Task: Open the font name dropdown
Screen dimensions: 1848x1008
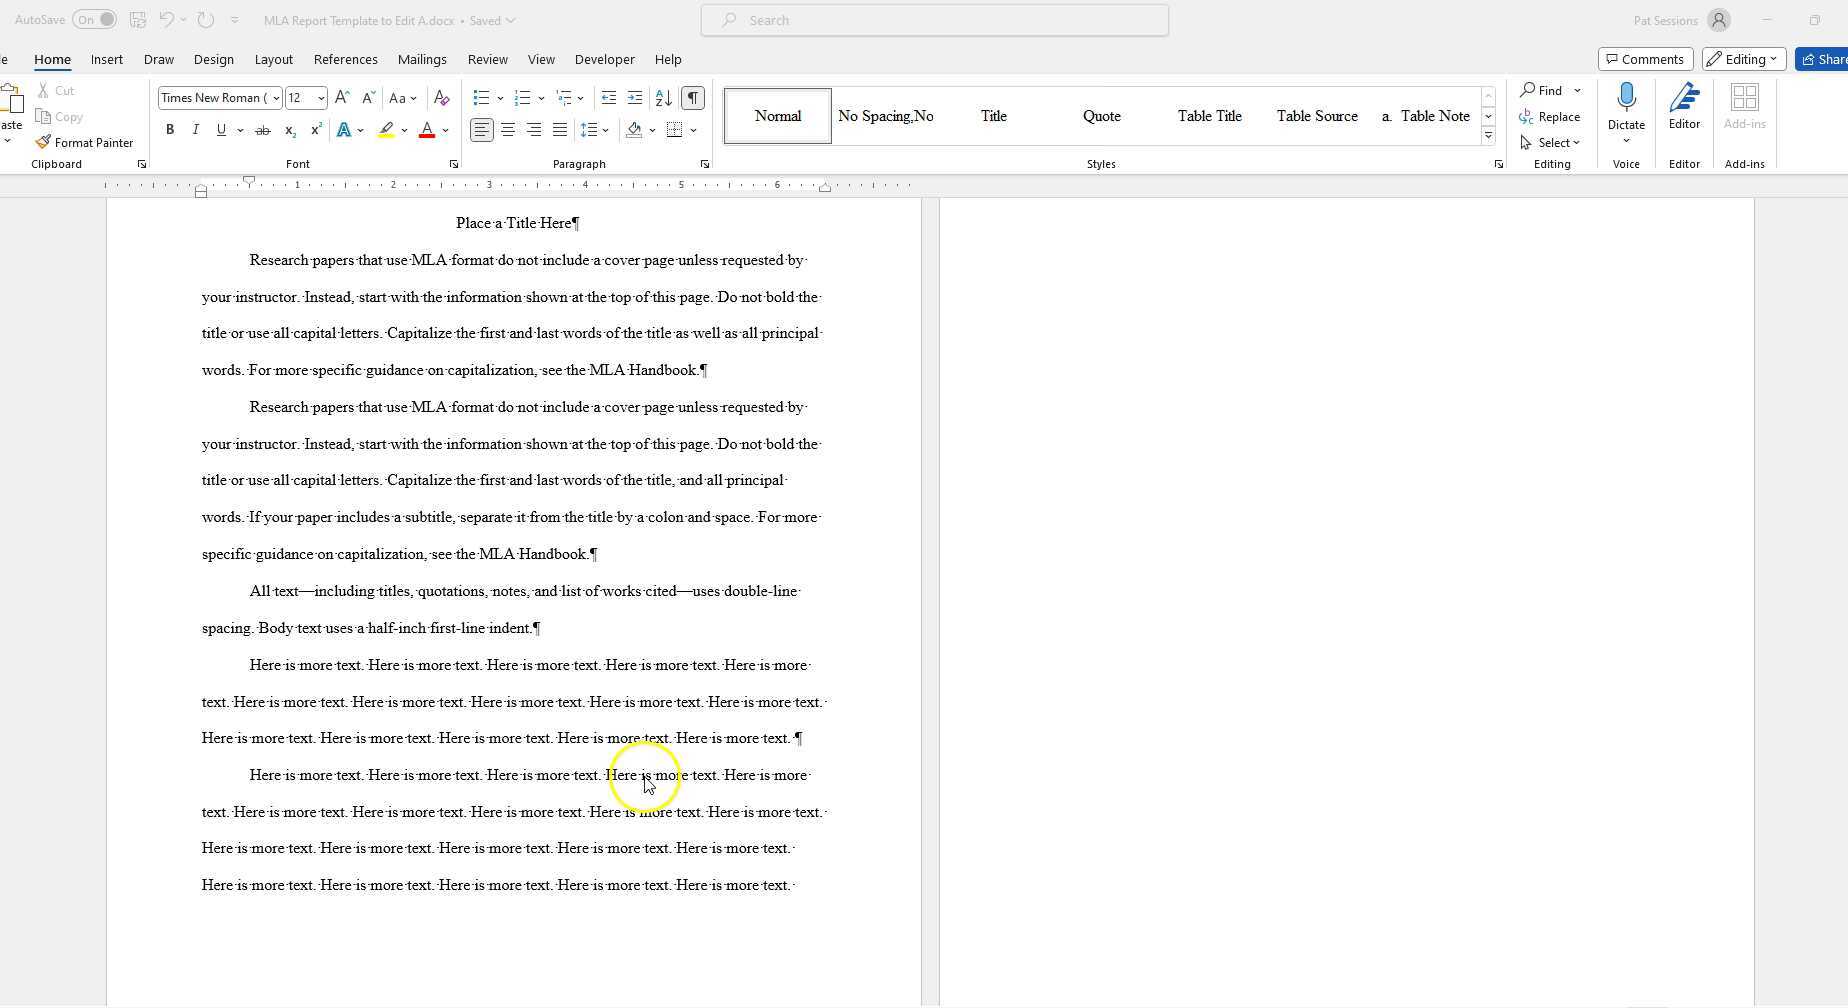Action: pos(274,97)
